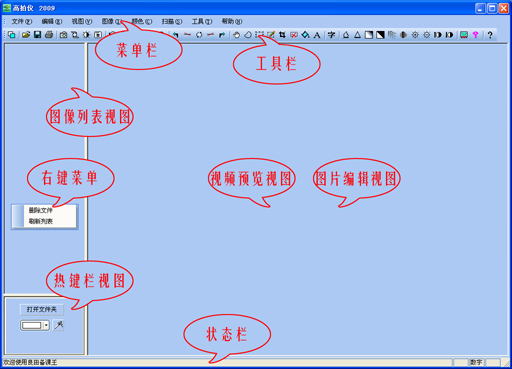This screenshot has width=512, height=369.
Task: Click the status text 欢迎使用良田备课王
Action: coord(30,362)
